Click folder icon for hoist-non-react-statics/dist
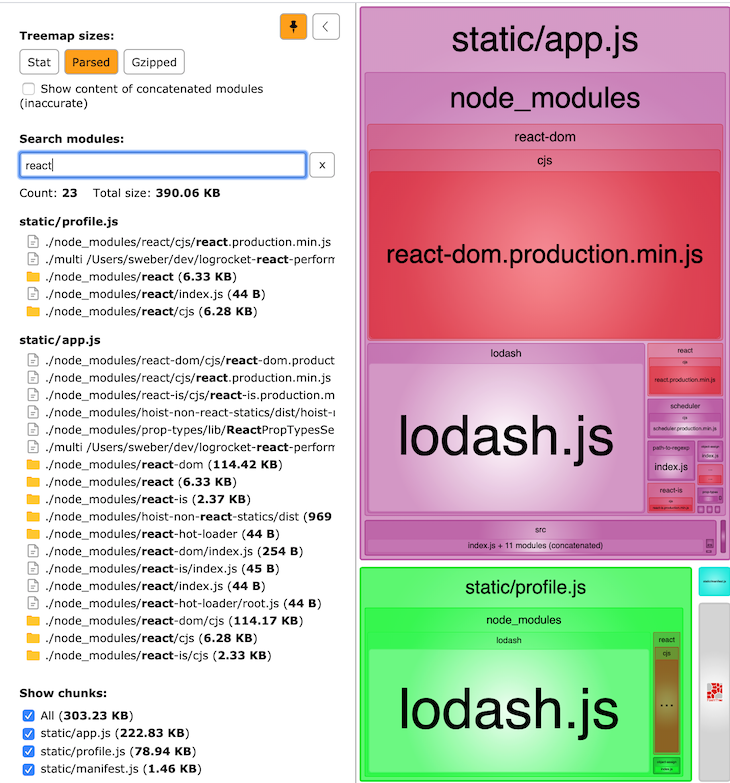Image resolution: width=730 pixels, height=783 pixels. (x=33, y=517)
